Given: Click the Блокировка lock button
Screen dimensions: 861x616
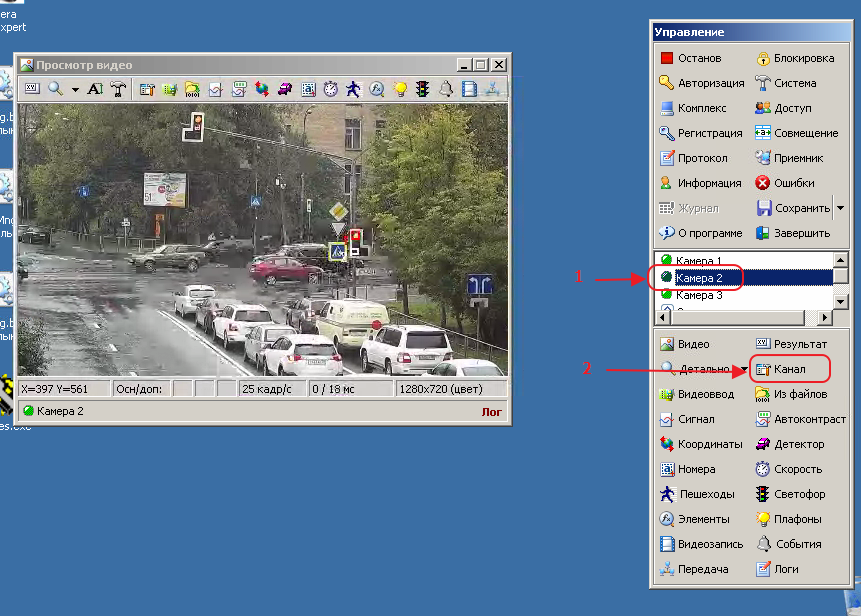Looking at the screenshot, I should click(x=794, y=58).
